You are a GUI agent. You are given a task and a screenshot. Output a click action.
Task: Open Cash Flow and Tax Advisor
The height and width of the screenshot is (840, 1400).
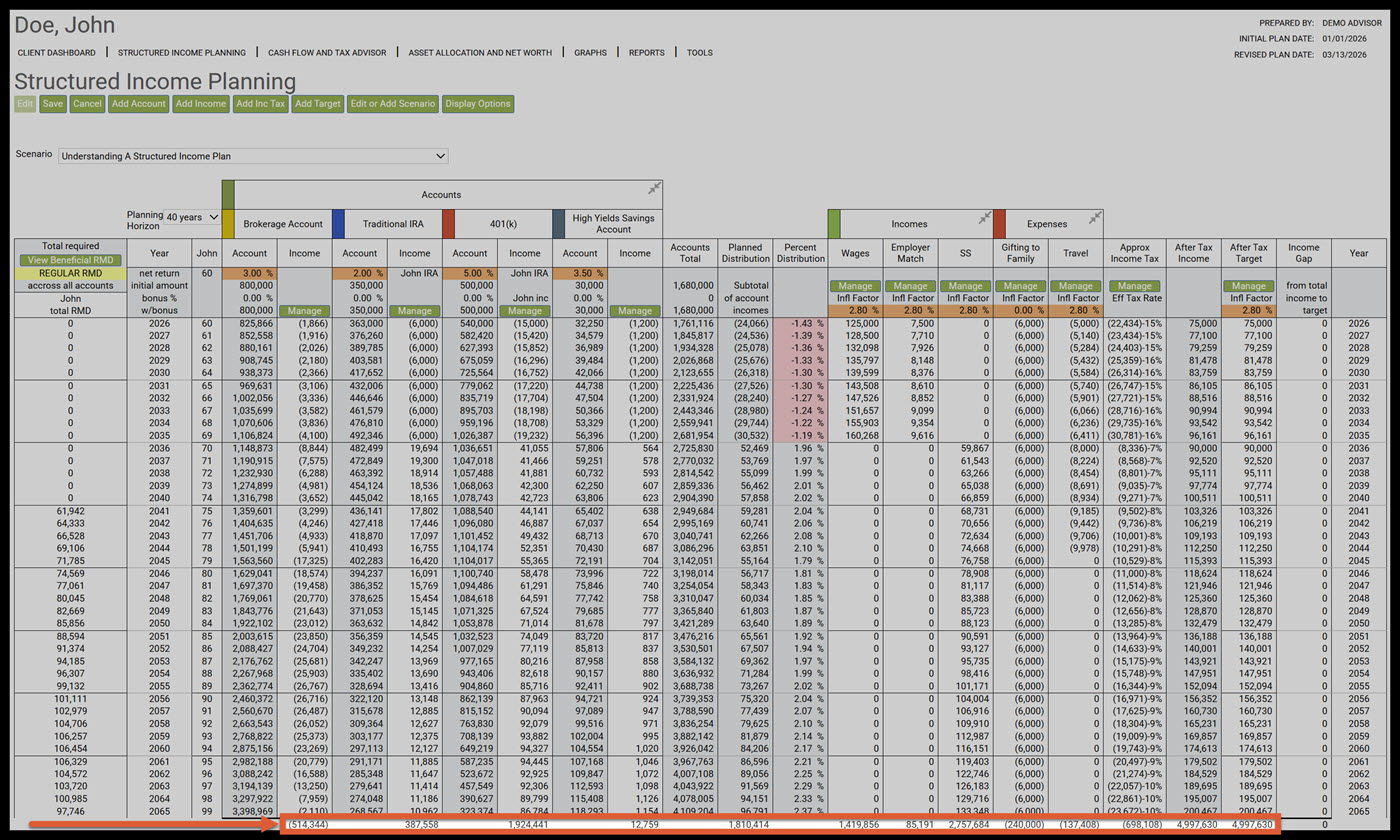[x=327, y=53]
